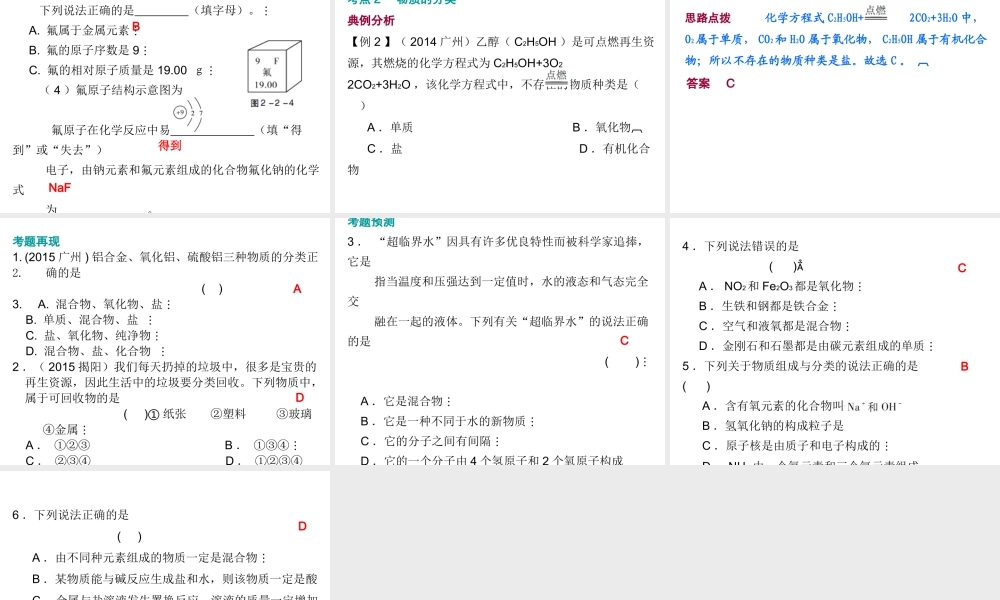Click the '思路点拨' heading
Image resolution: width=1000 pixels, height=600 pixels.
point(708,18)
